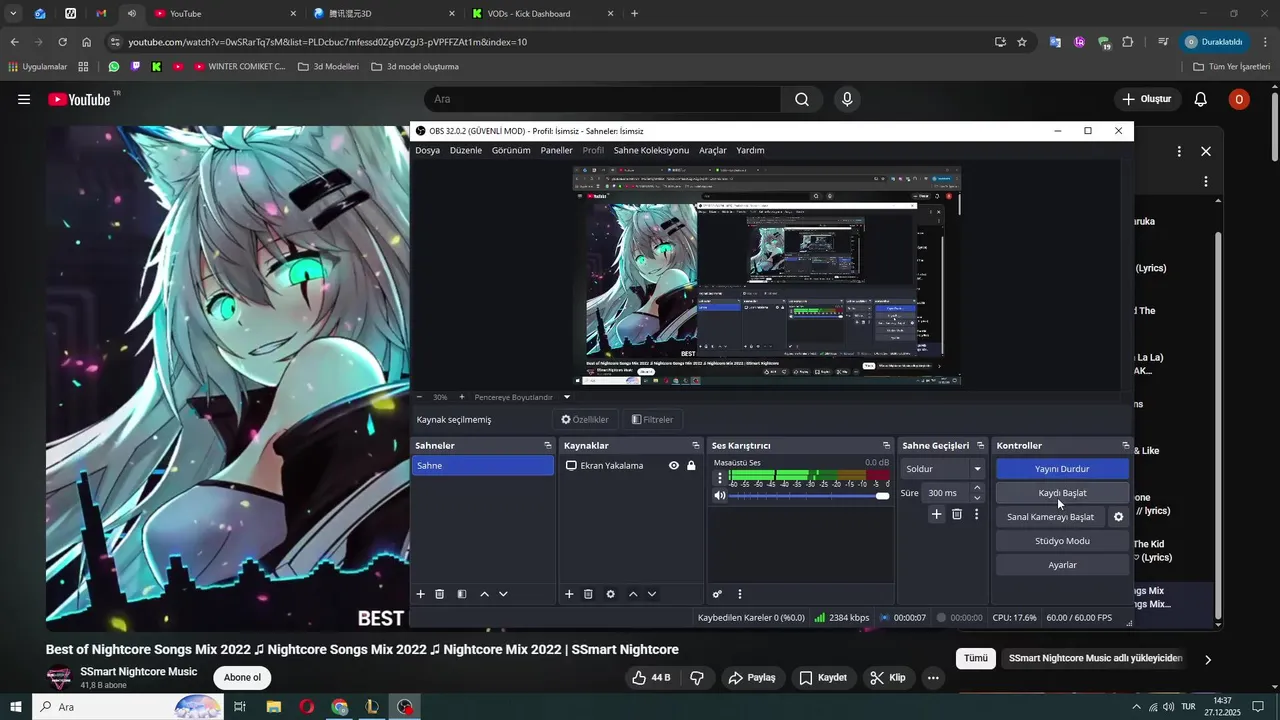Delete the selected scene in Sahneler panel
Viewport: 1280px width, 720px height.
[x=439, y=594]
